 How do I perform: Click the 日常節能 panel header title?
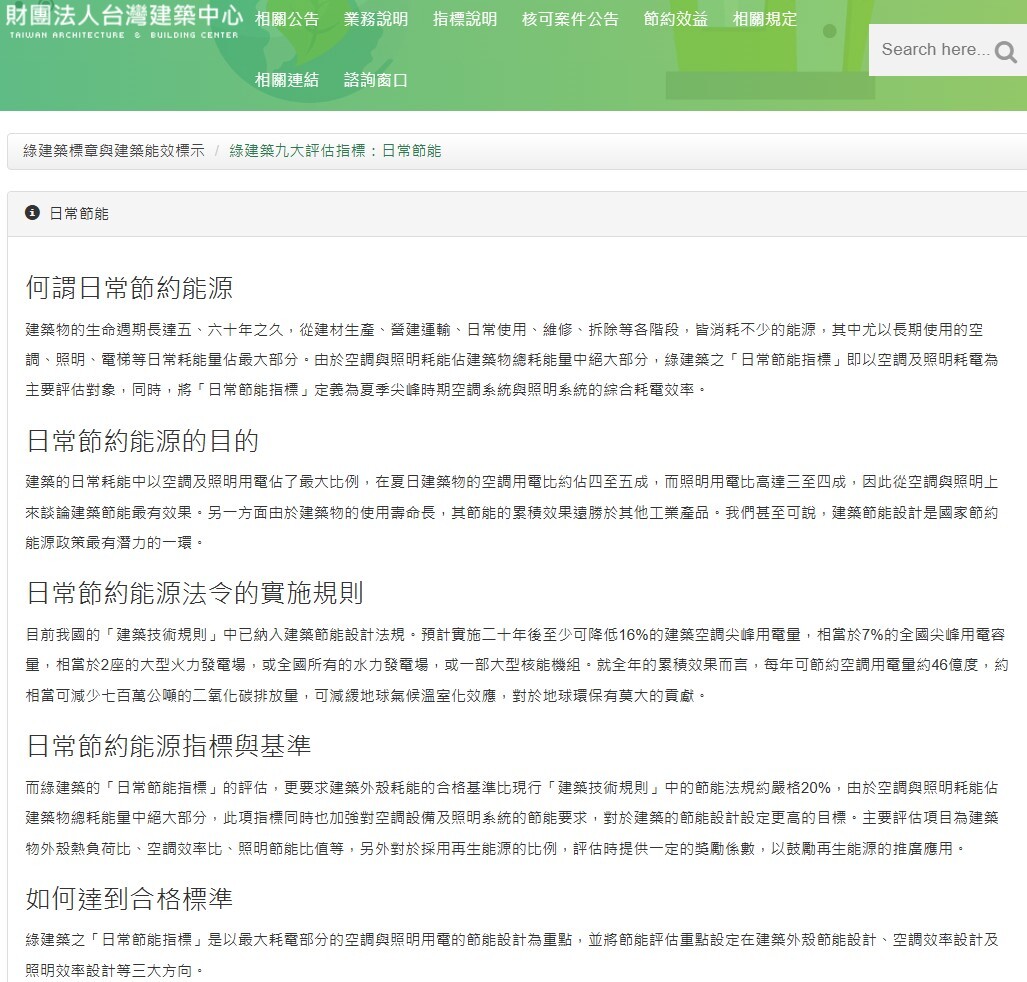[79, 214]
